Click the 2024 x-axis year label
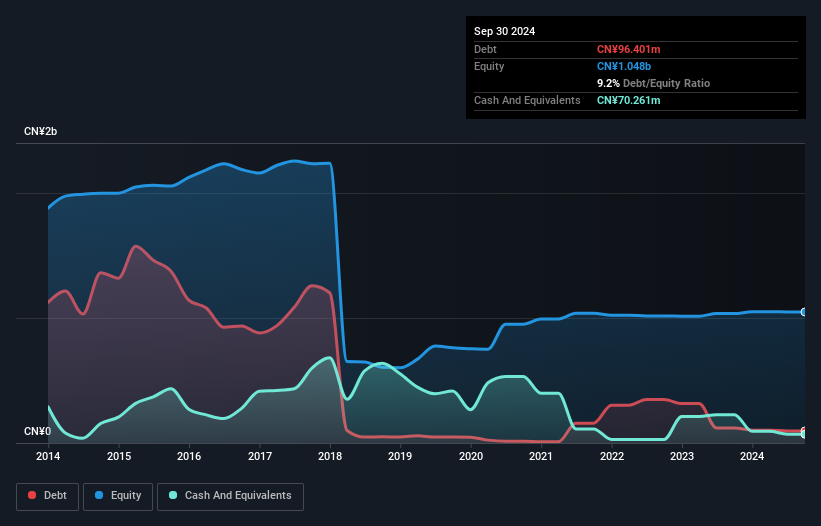Viewport: 821px width, 526px height. point(752,456)
